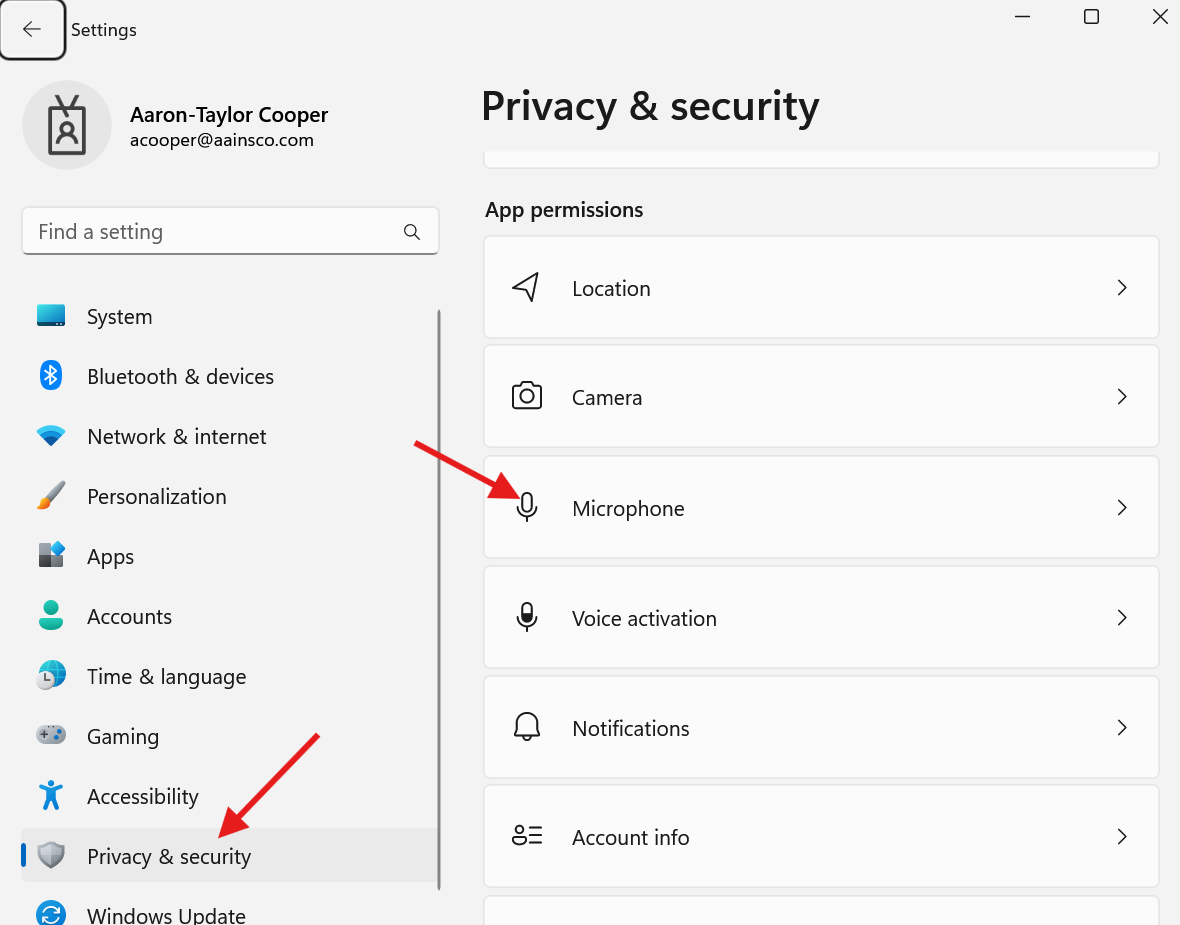Click the back arrow button

pyautogui.click(x=32, y=30)
